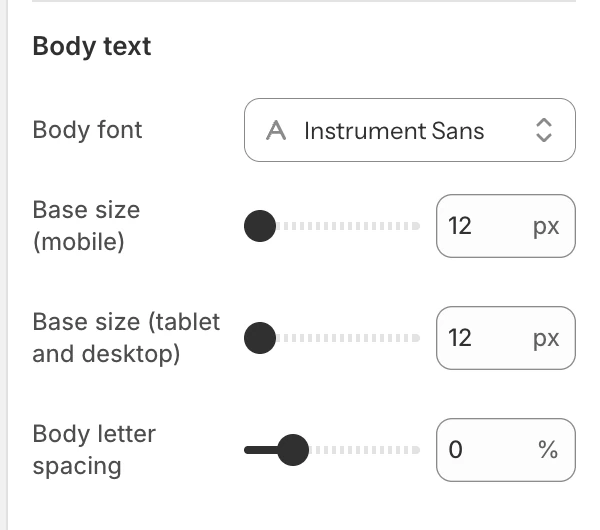This screenshot has width=600, height=530.
Task: Click the font letter A icon
Action: click(276, 130)
